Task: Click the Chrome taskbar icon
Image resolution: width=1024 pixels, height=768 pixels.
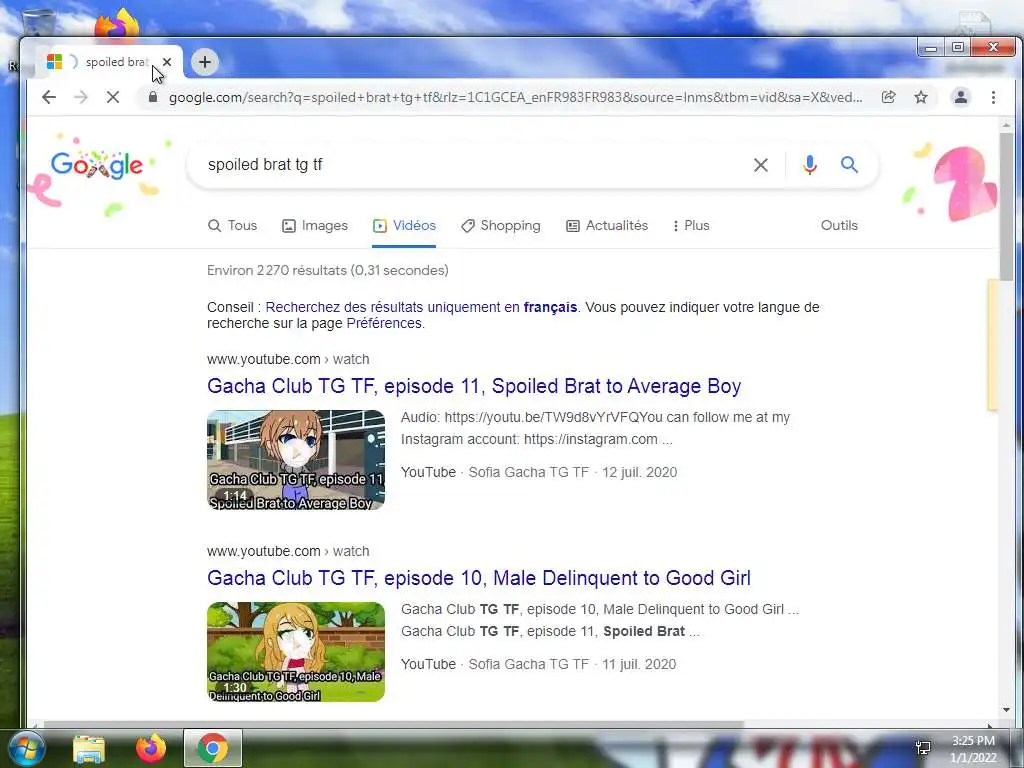Action: click(212, 748)
